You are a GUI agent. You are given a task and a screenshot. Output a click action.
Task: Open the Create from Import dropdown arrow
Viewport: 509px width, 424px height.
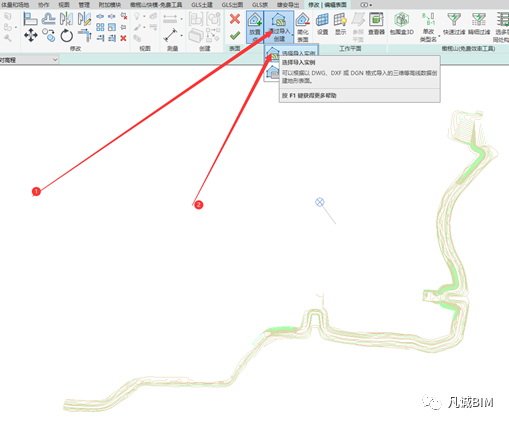pyautogui.click(x=292, y=35)
